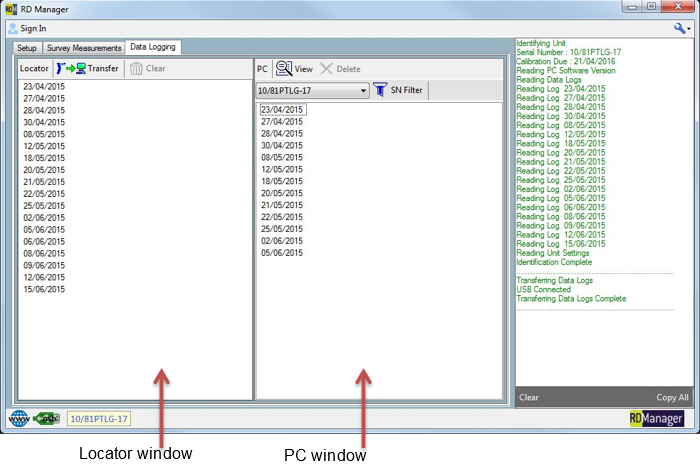
Task: Select 12/05/2015 in the Locator list
Action: pyautogui.click(x=44, y=146)
